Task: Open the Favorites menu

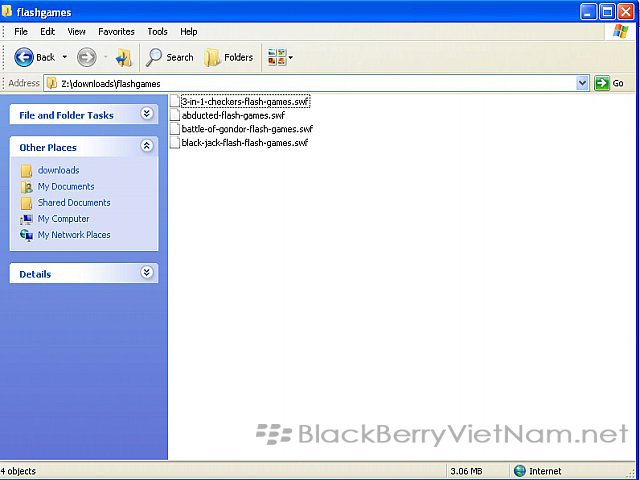Action: click(x=116, y=31)
